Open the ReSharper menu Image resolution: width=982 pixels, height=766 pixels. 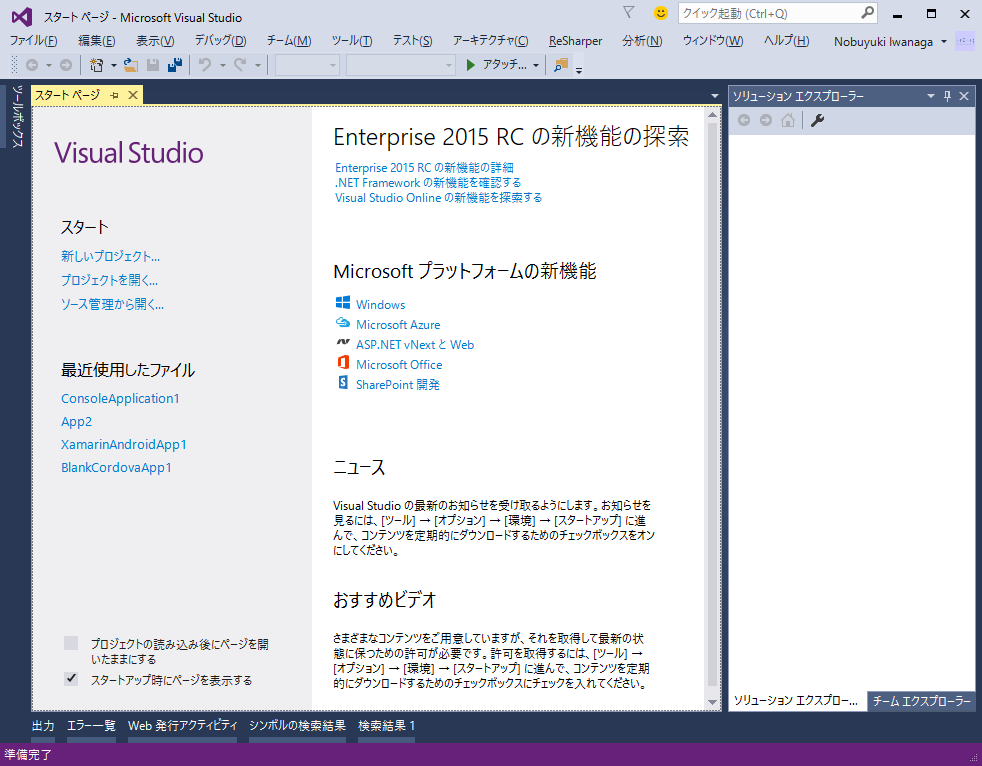[576, 41]
